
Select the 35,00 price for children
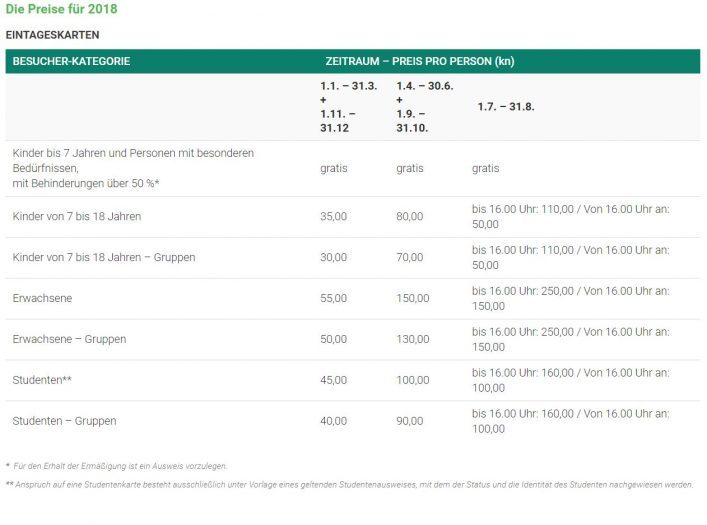pyautogui.click(x=333, y=216)
